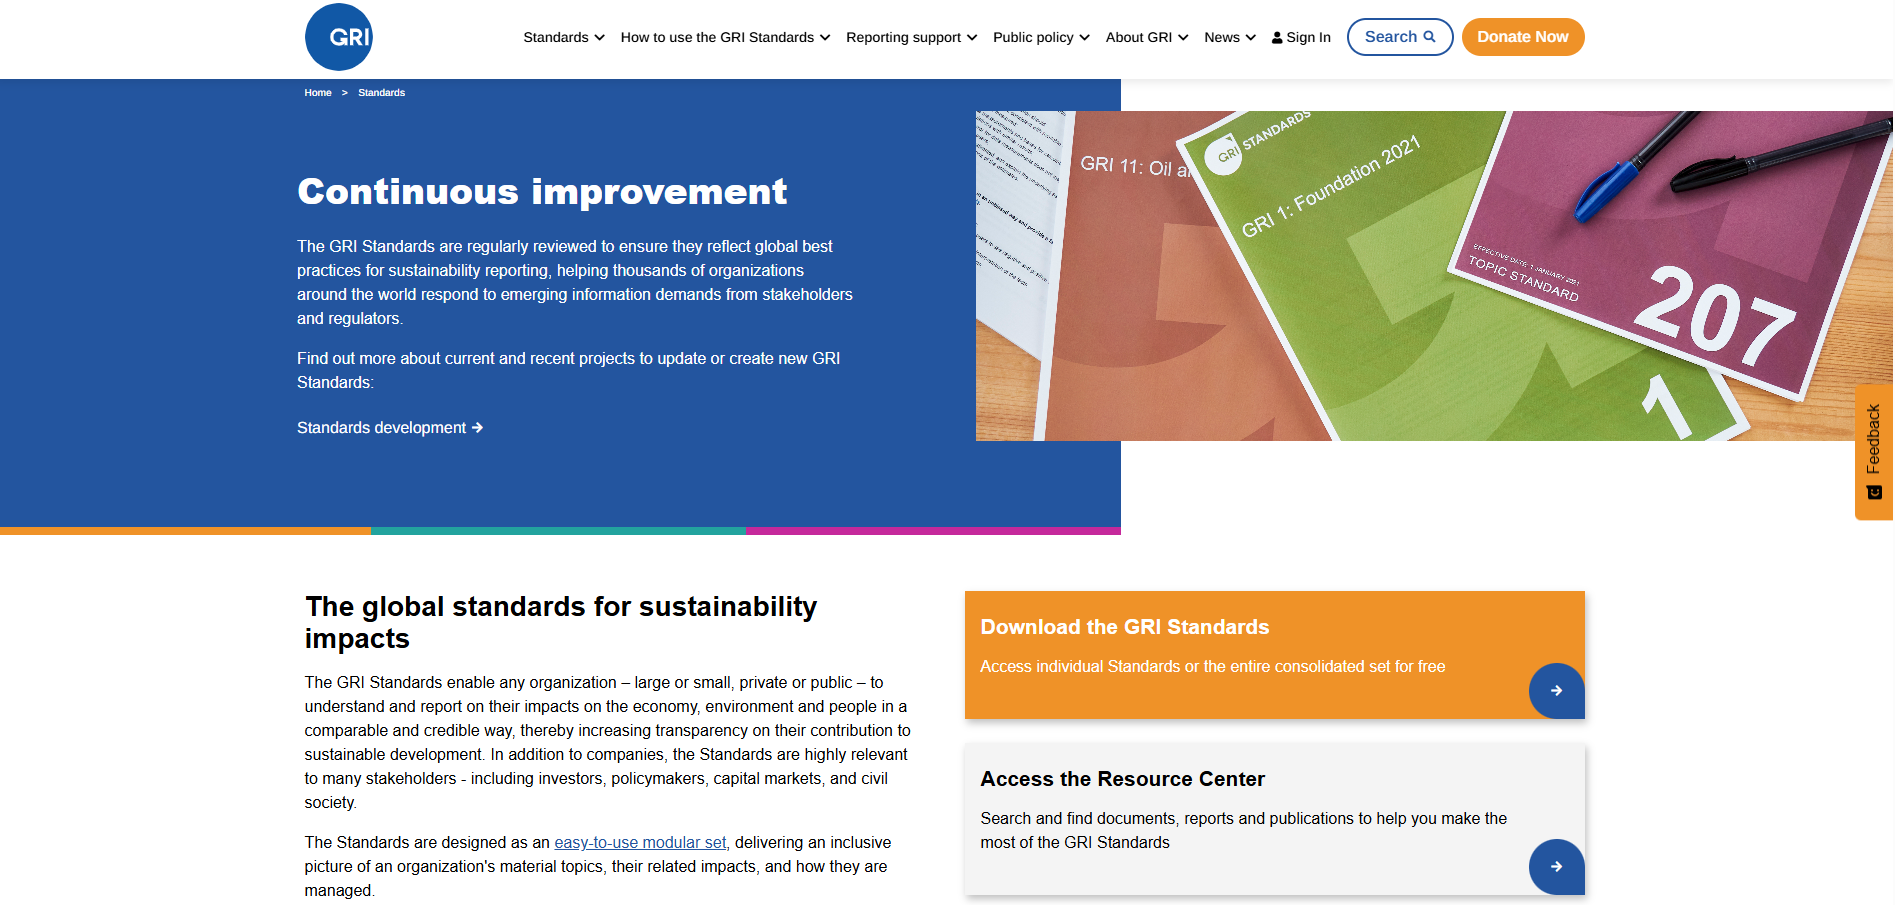Image resolution: width=1895 pixels, height=905 pixels.
Task: Click the Donate Now button
Action: 1523,36
